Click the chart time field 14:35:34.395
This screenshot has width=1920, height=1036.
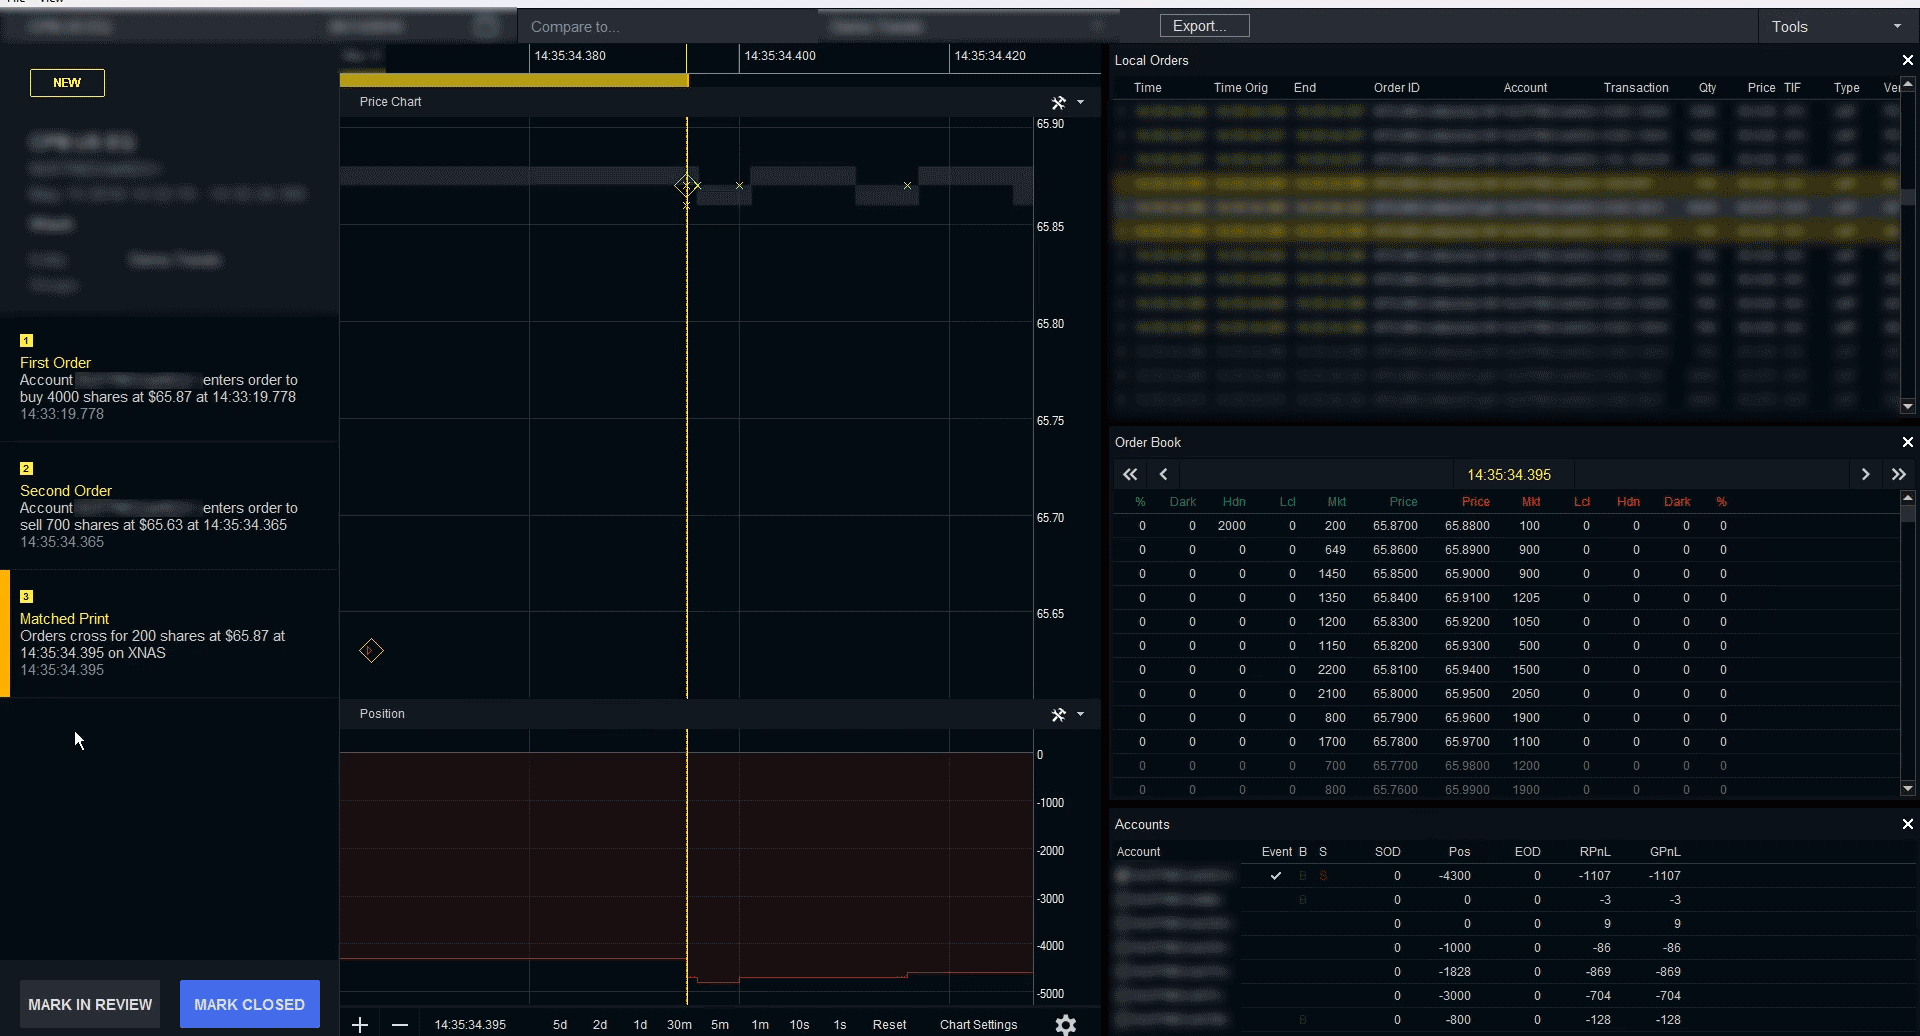[x=470, y=1024]
